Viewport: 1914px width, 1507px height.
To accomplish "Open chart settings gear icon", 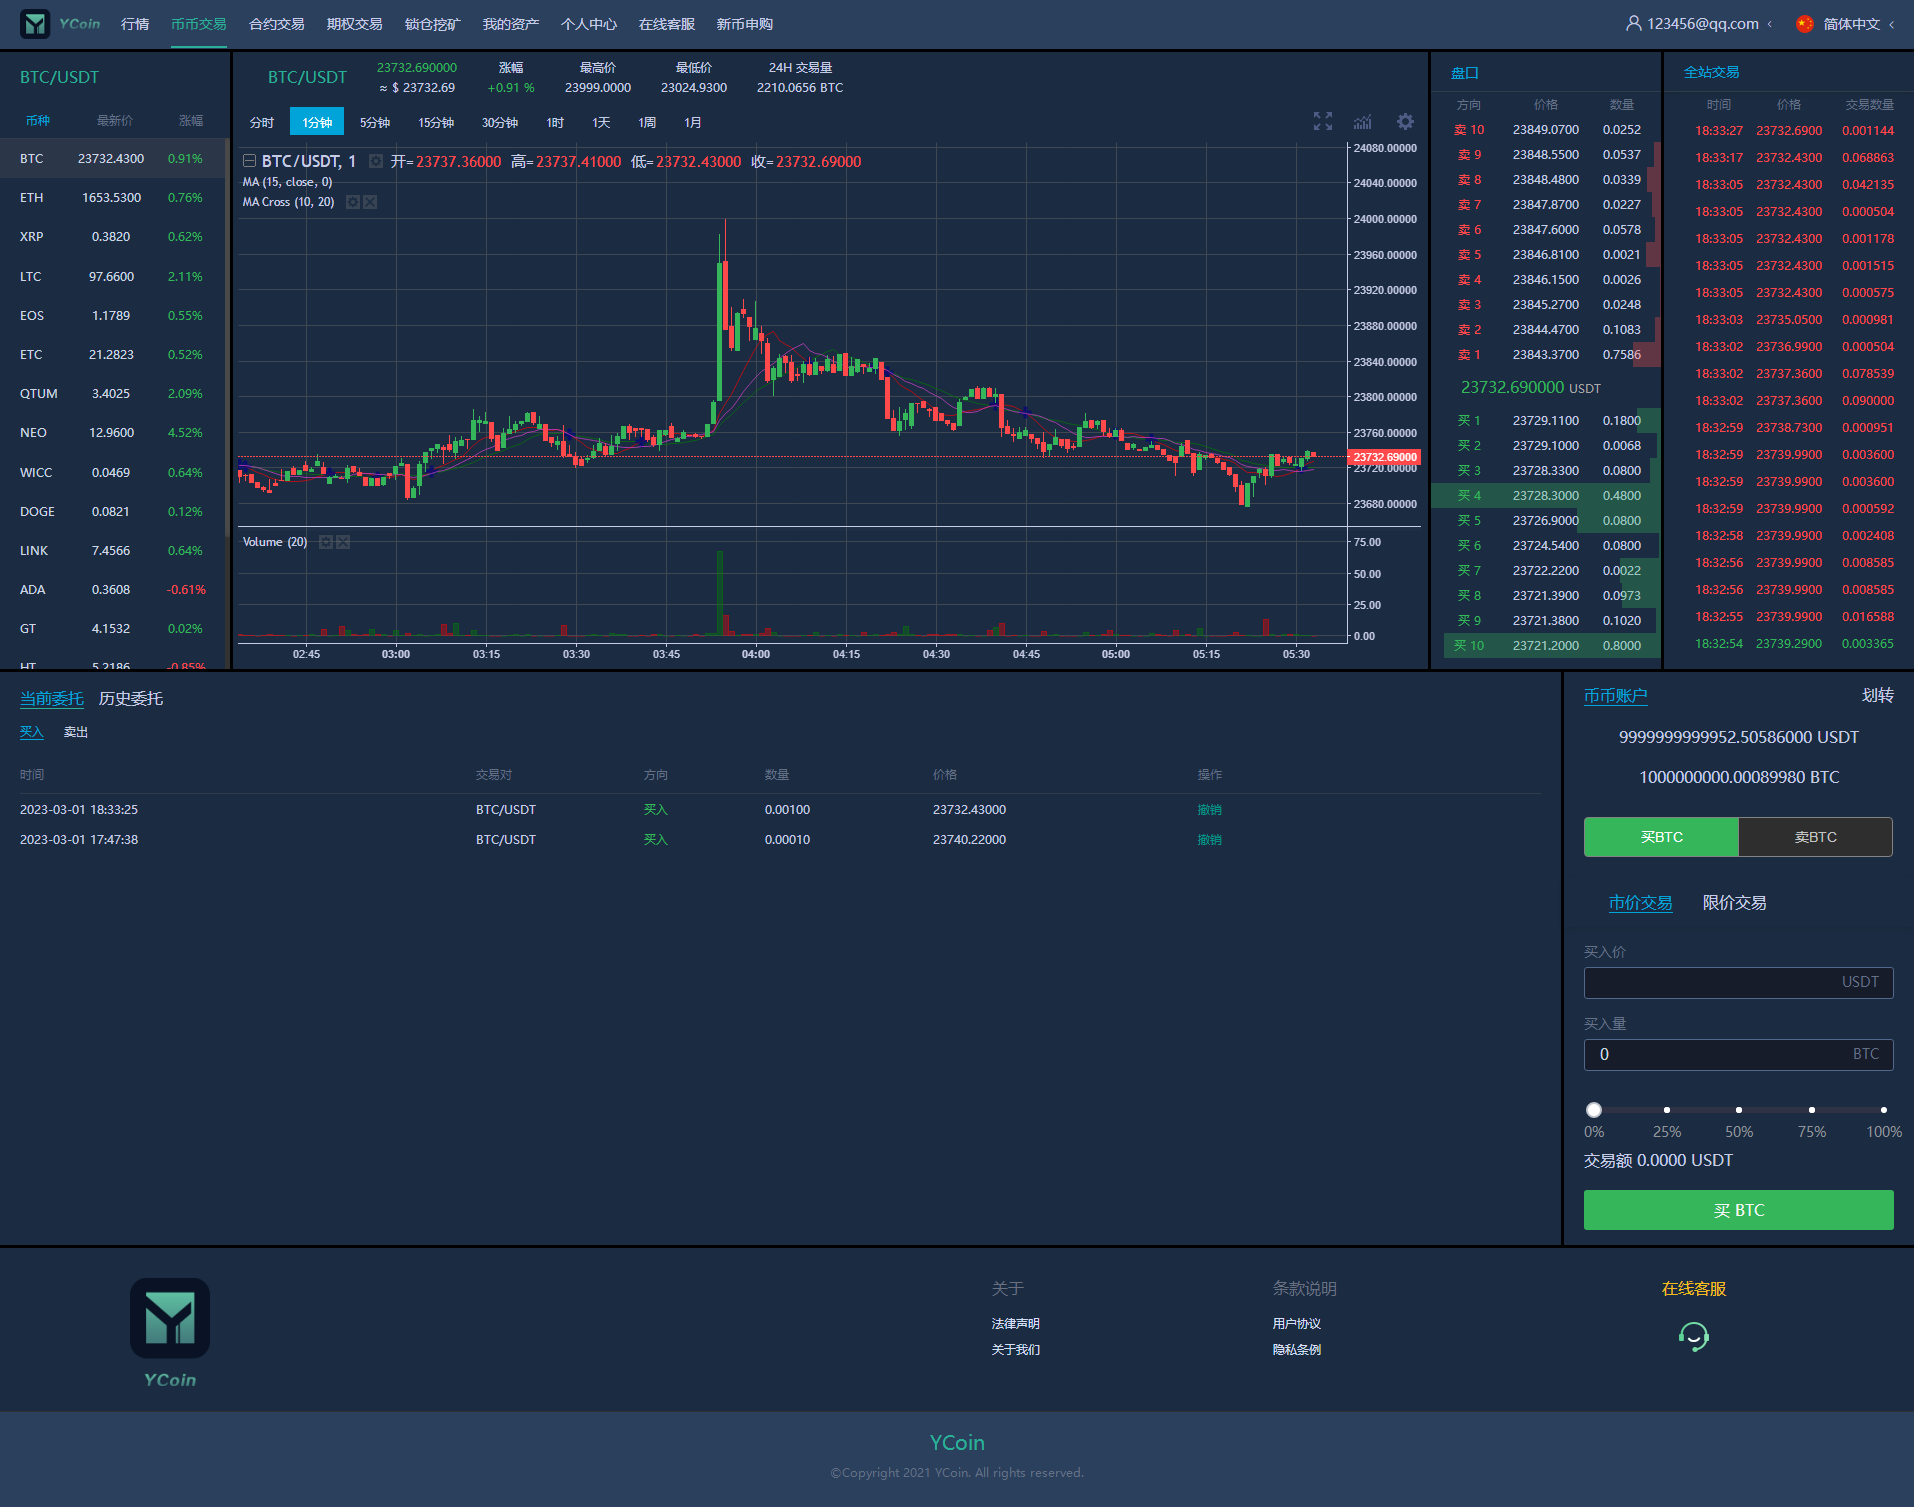I will (1405, 122).
